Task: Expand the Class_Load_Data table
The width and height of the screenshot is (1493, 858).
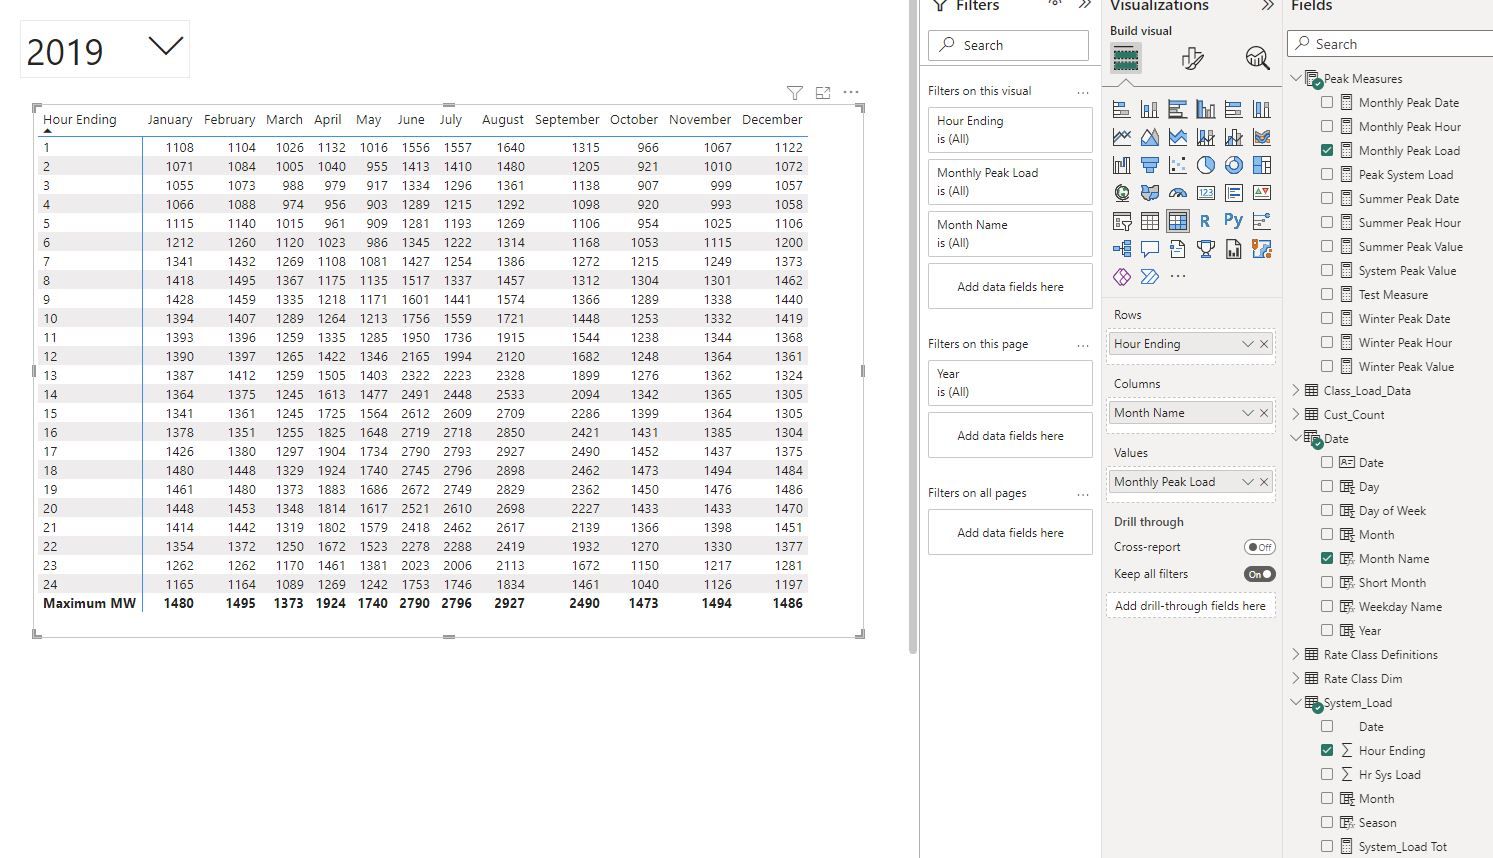Action: click(x=1296, y=390)
